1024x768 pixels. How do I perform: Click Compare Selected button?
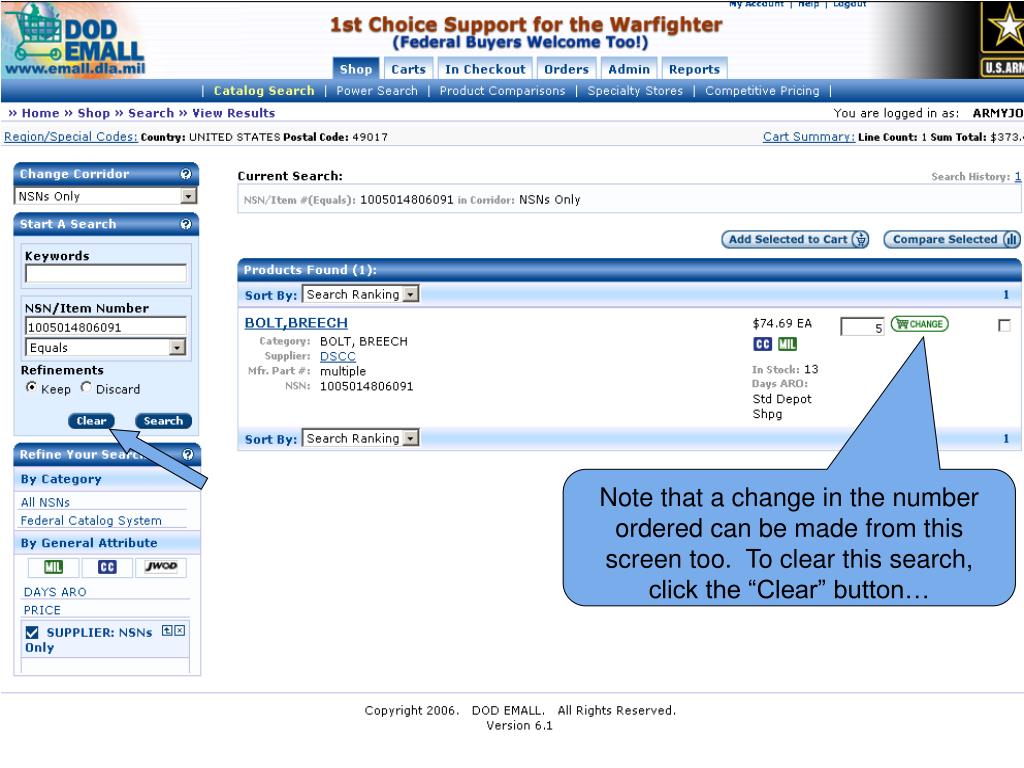tap(952, 239)
